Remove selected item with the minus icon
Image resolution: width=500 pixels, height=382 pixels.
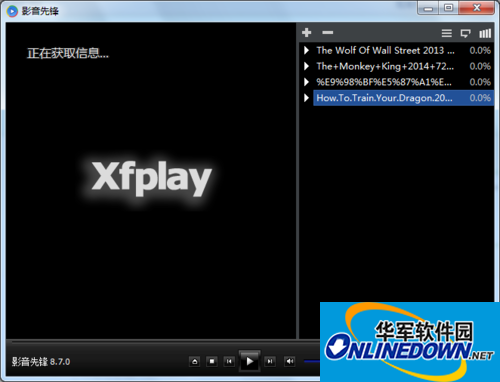327,33
